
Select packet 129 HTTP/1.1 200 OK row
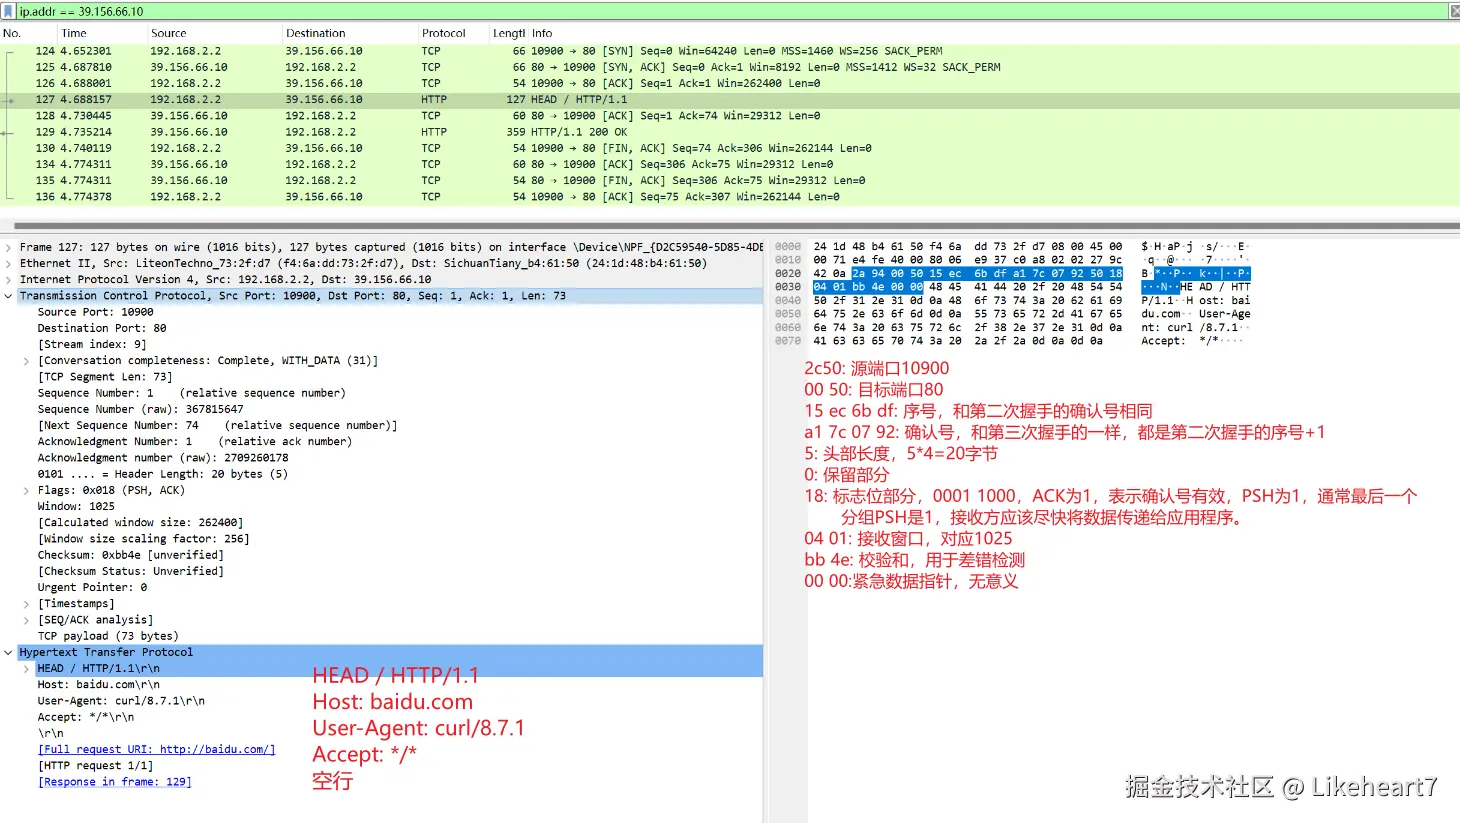(730, 132)
